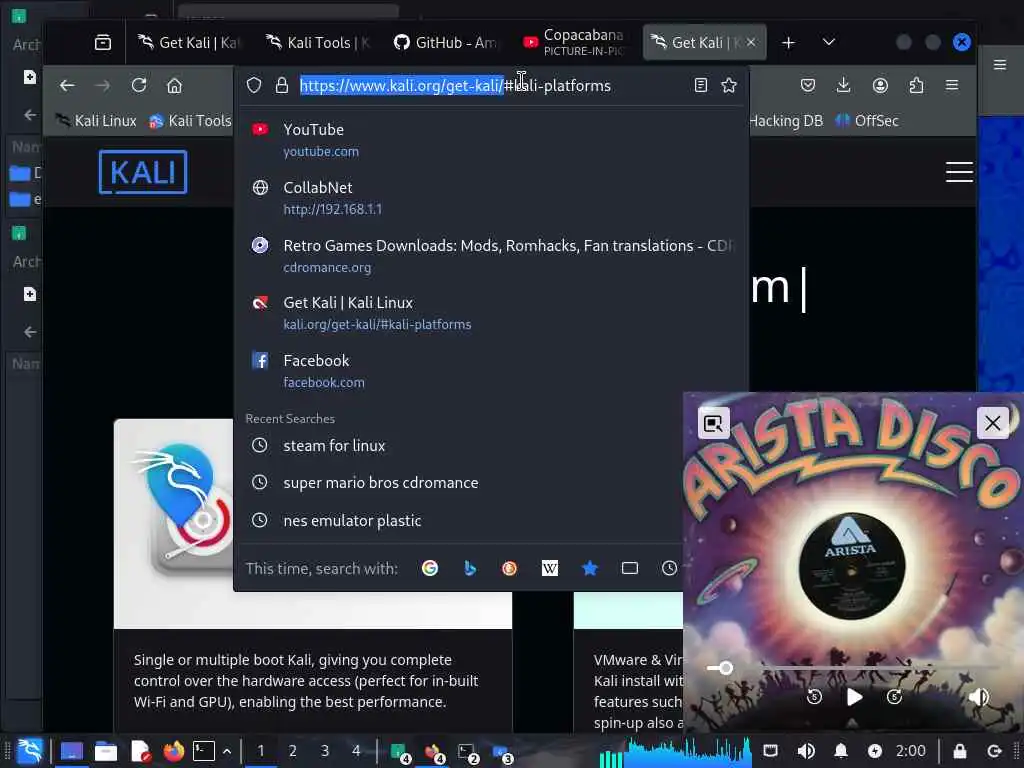Open the Firefox account icon
This screenshot has width=1024, height=768.
[880, 86]
